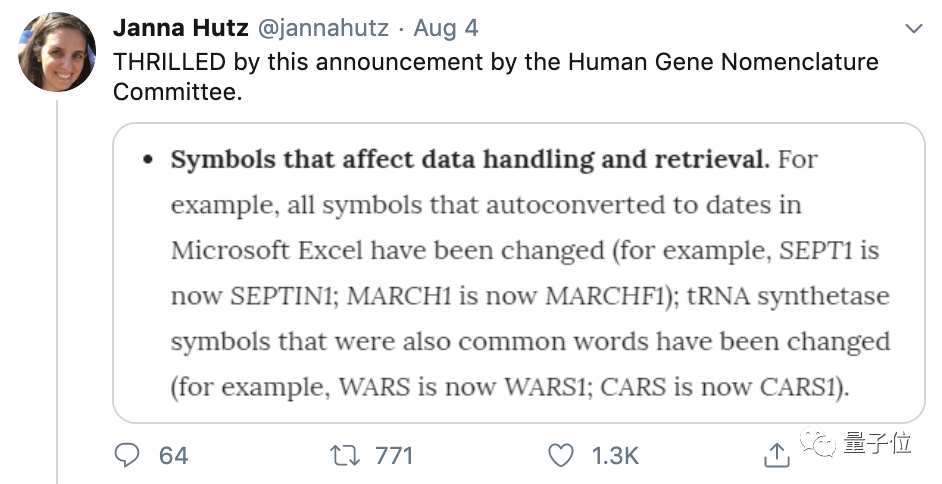
Task: Click the bullet point in the quoted image
Action: 147,161
